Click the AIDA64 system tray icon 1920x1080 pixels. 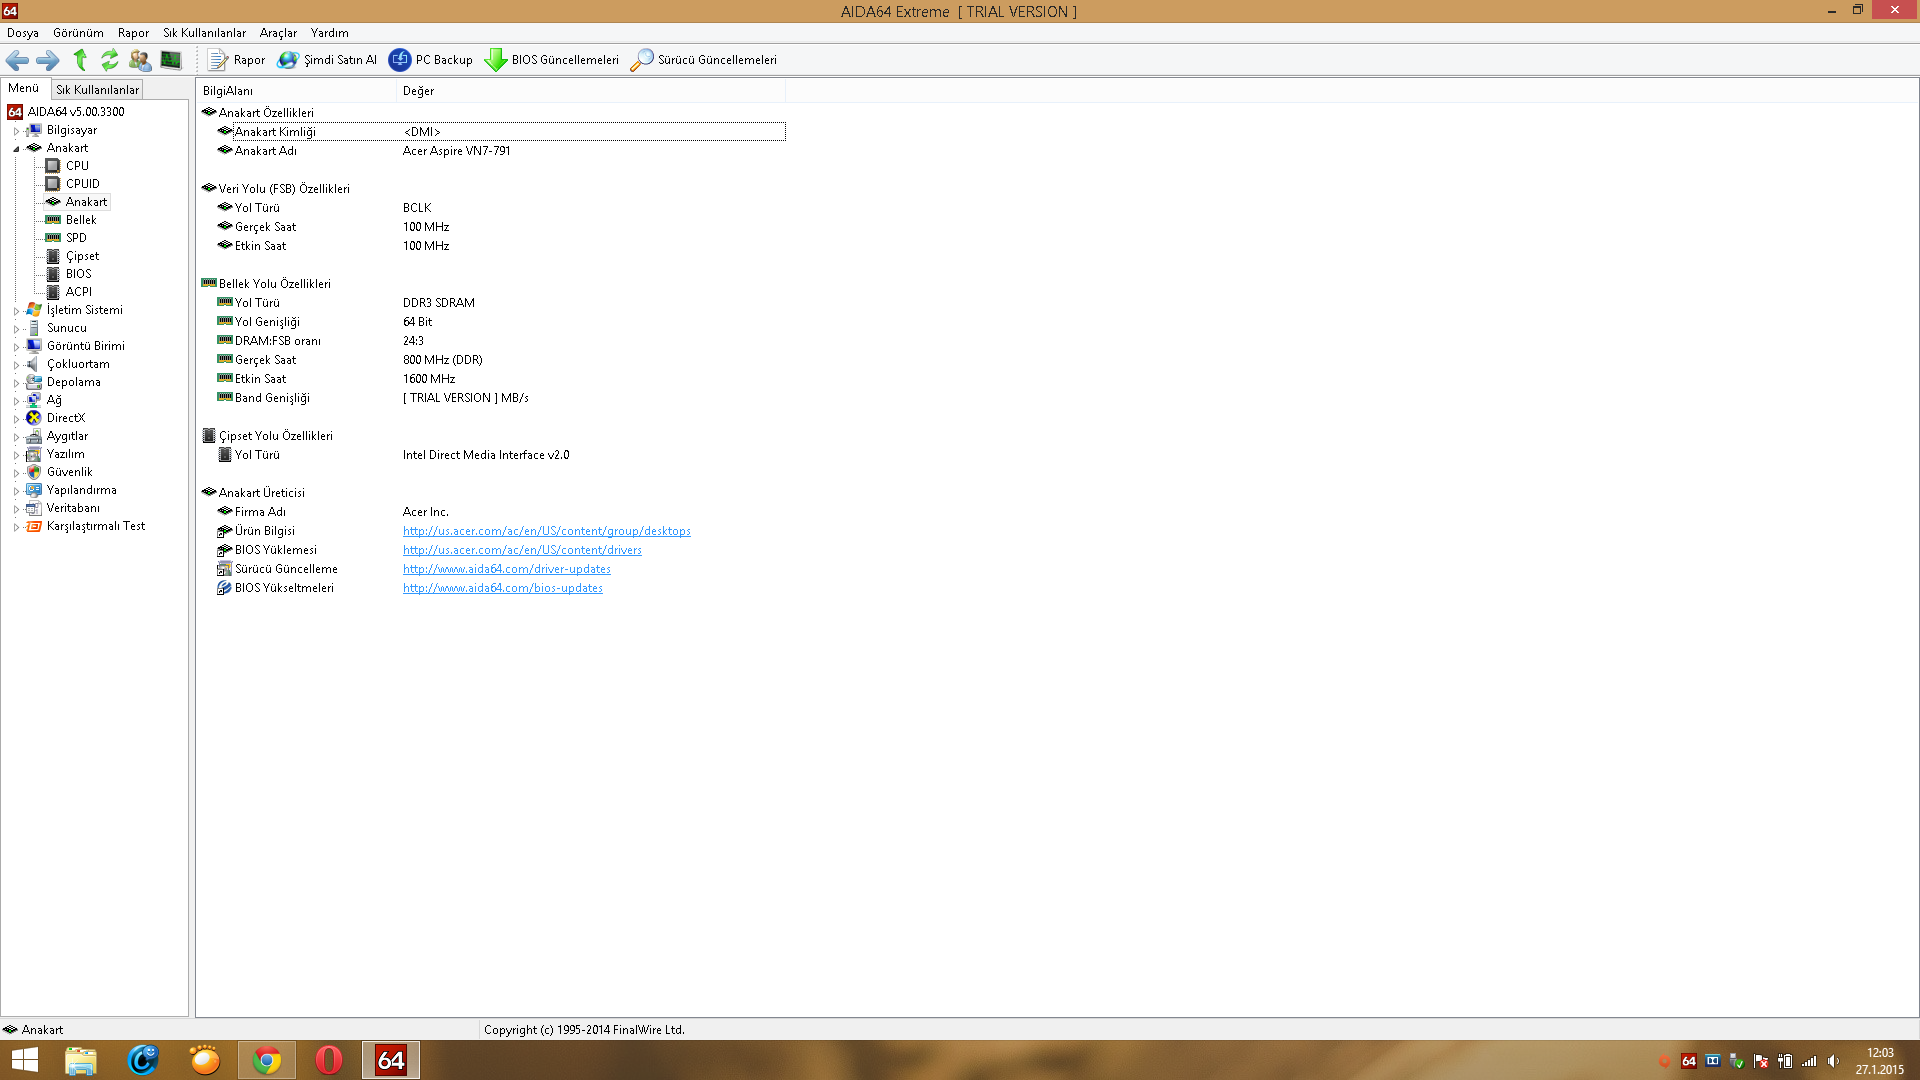pos(1689,1061)
